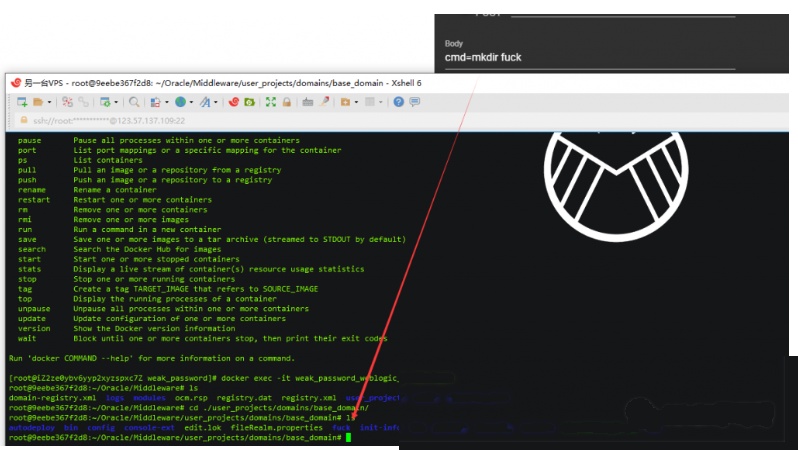Screen dimensions: 798x450
Task: Click the green Xftp file transfer icon
Action: tap(249, 102)
